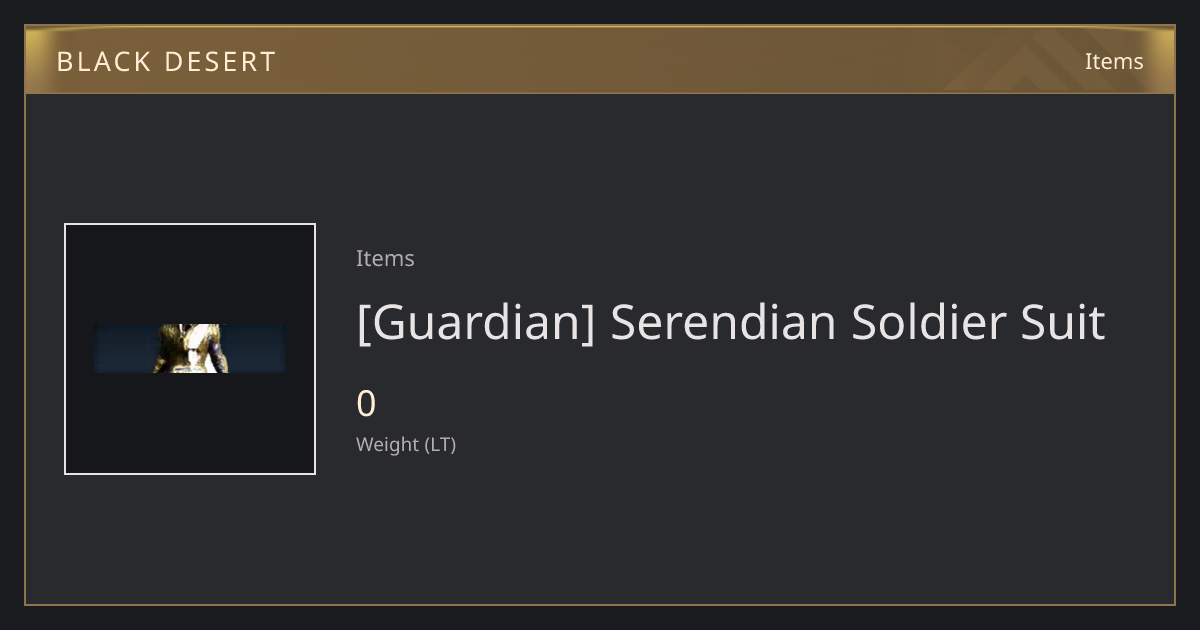Image resolution: width=1200 pixels, height=630 pixels.
Task: Open the Items link in the gold header
Action: pos(1114,61)
